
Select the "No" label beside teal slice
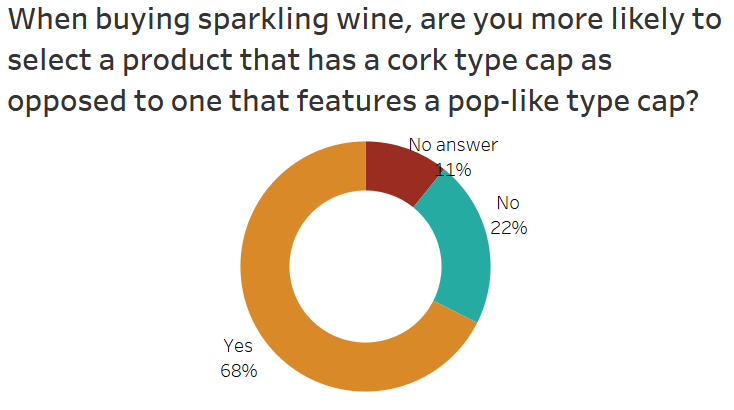click(x=508, y=203)
